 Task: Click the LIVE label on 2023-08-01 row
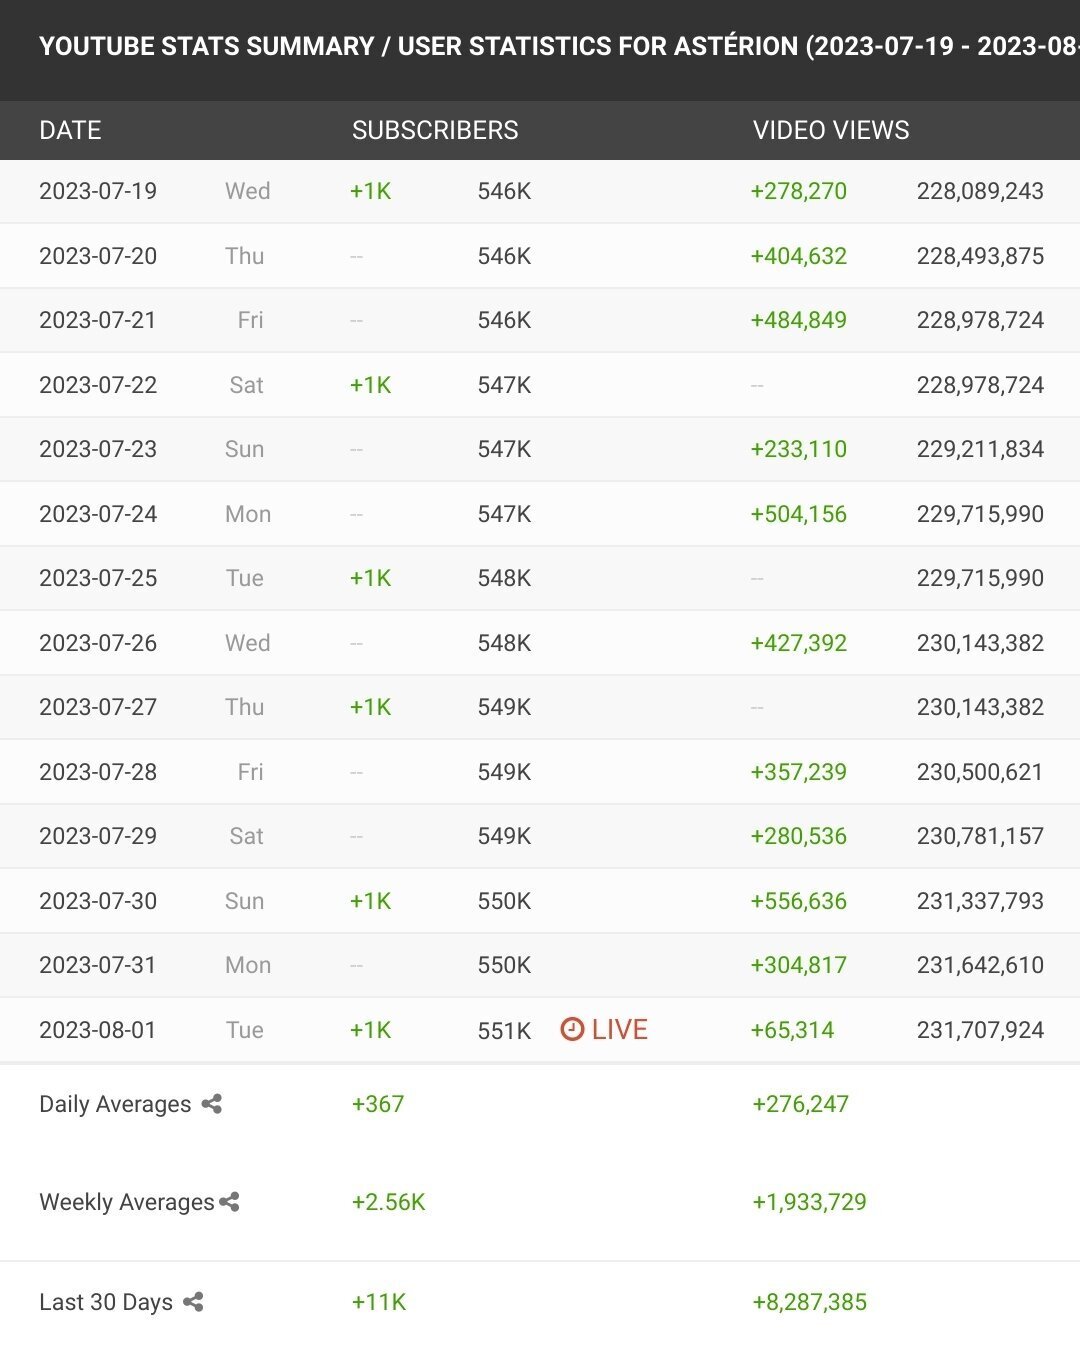coord(619,1029)
